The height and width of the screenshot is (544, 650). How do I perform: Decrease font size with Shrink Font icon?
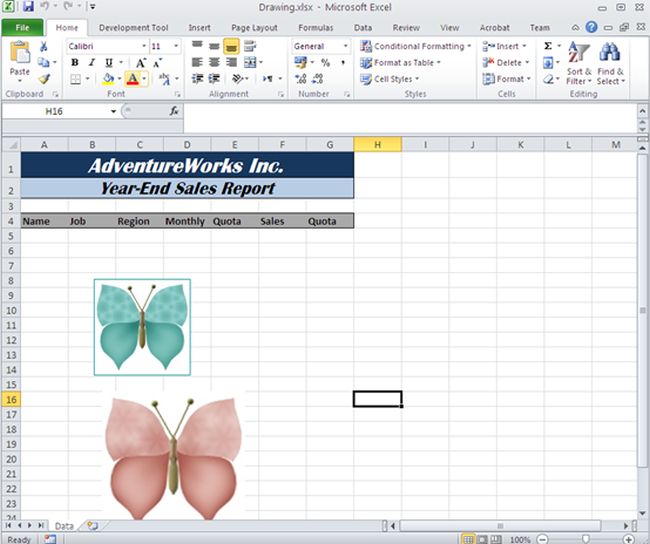[158, 63]
